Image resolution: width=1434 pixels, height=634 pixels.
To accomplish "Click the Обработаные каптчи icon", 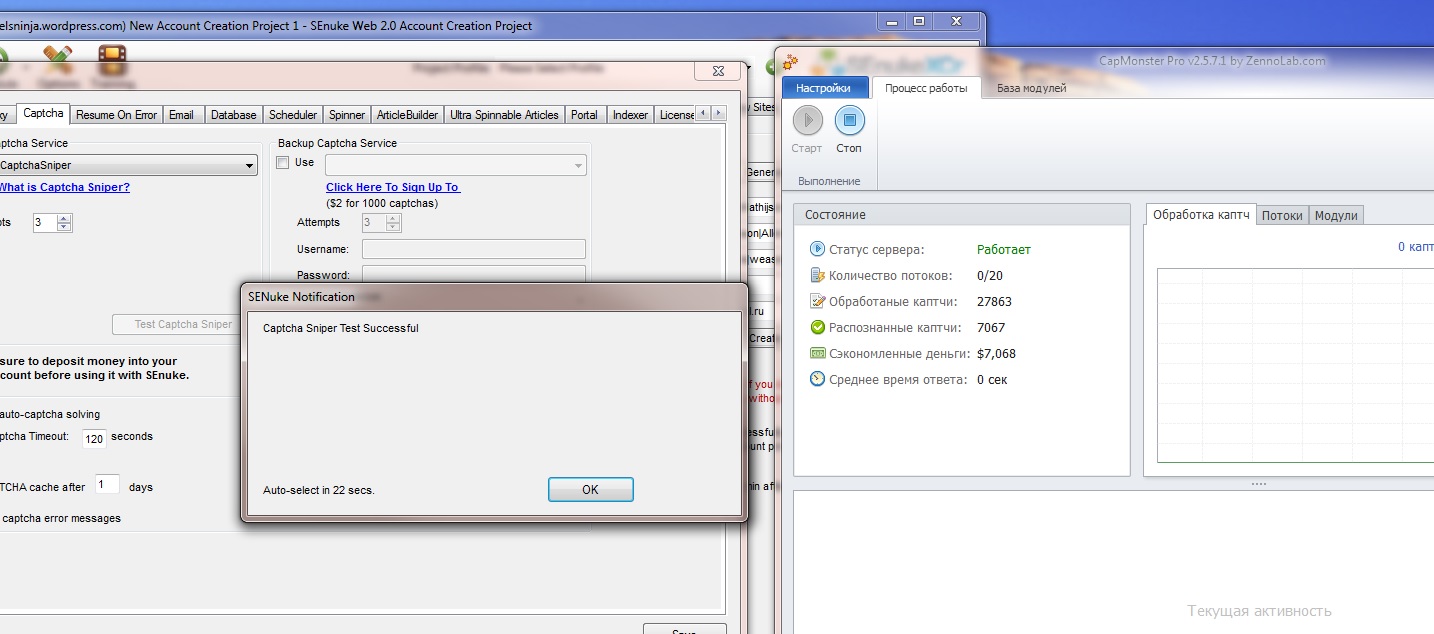I will (817, 301).
